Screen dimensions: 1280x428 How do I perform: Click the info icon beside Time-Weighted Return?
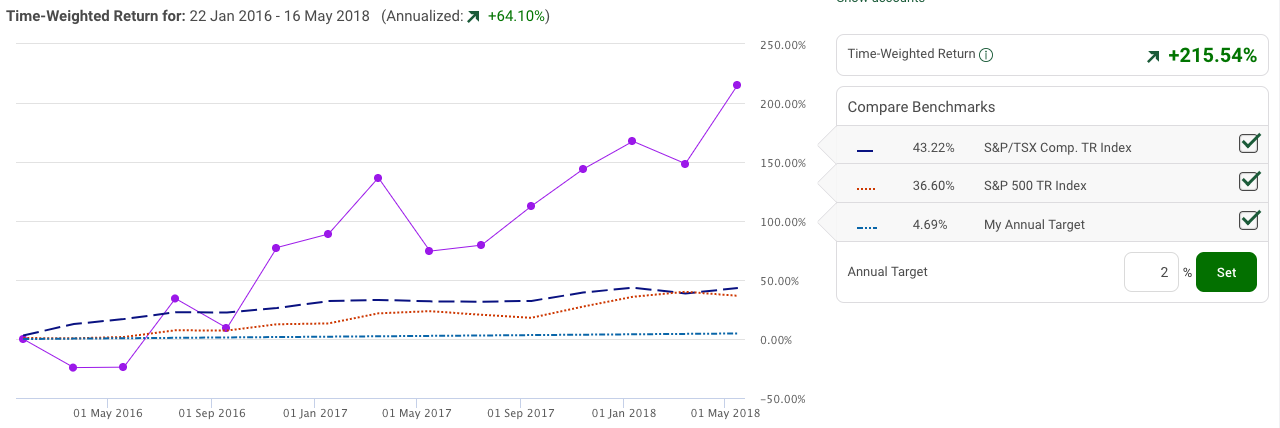986,55
